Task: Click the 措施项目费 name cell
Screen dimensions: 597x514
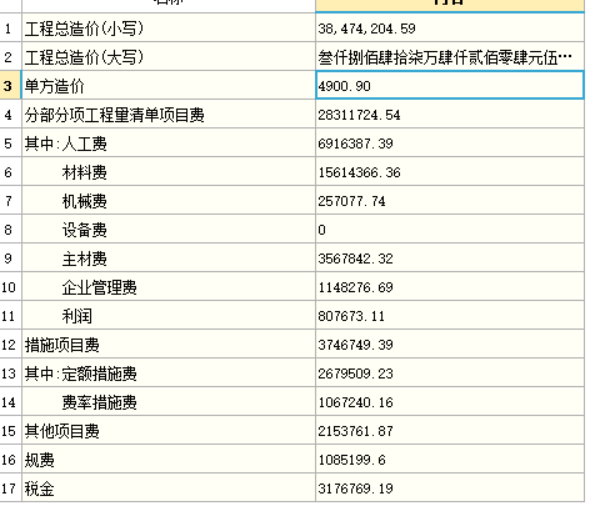Action: (169, 344)
